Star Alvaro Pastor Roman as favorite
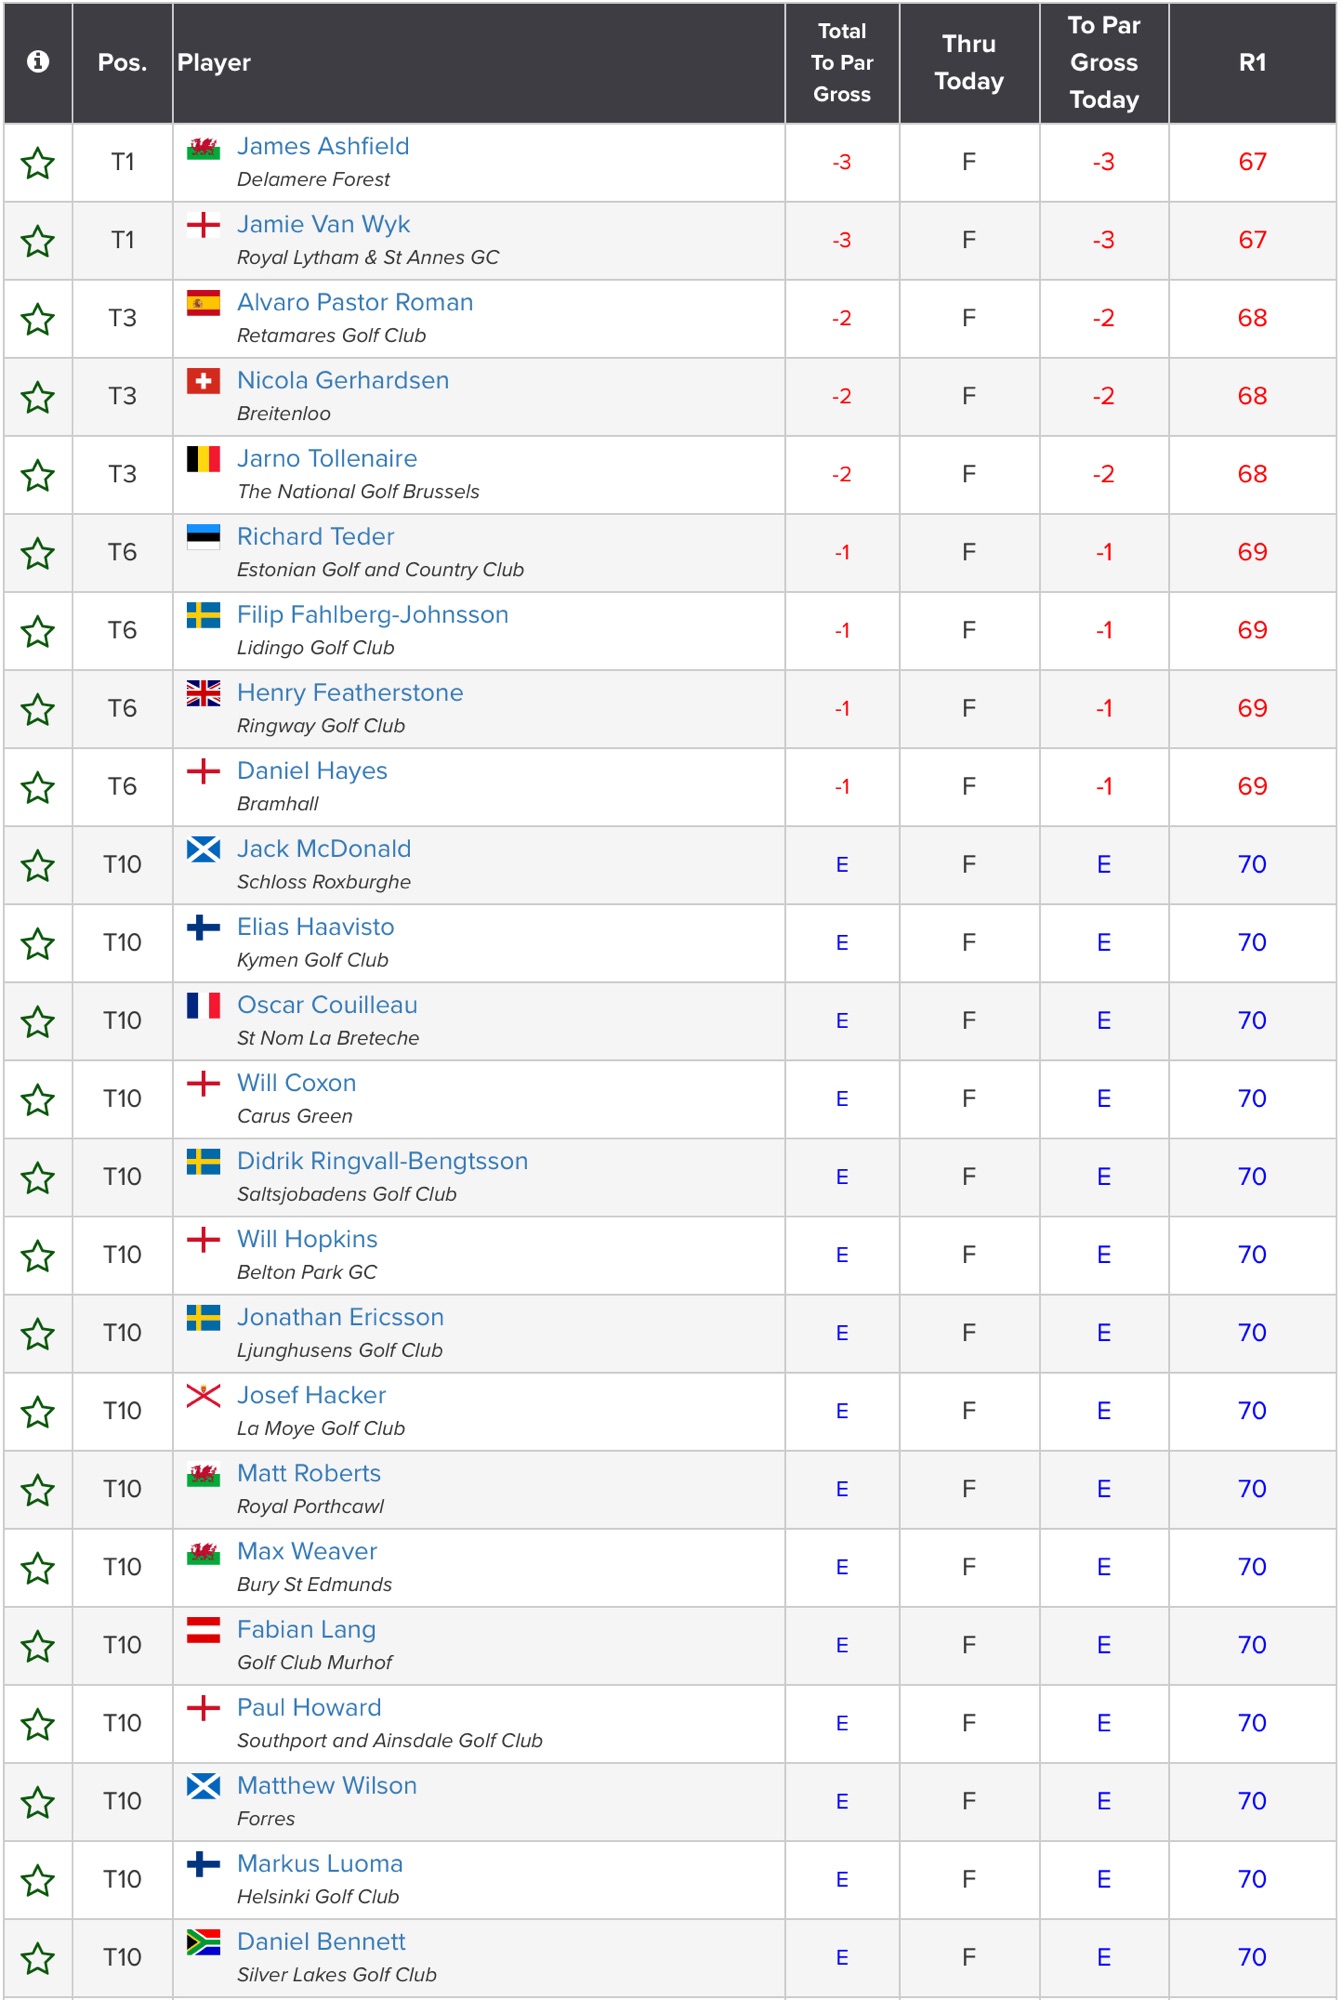The height and width of the screenshot is (2000, 1343). tap(38, 319)
